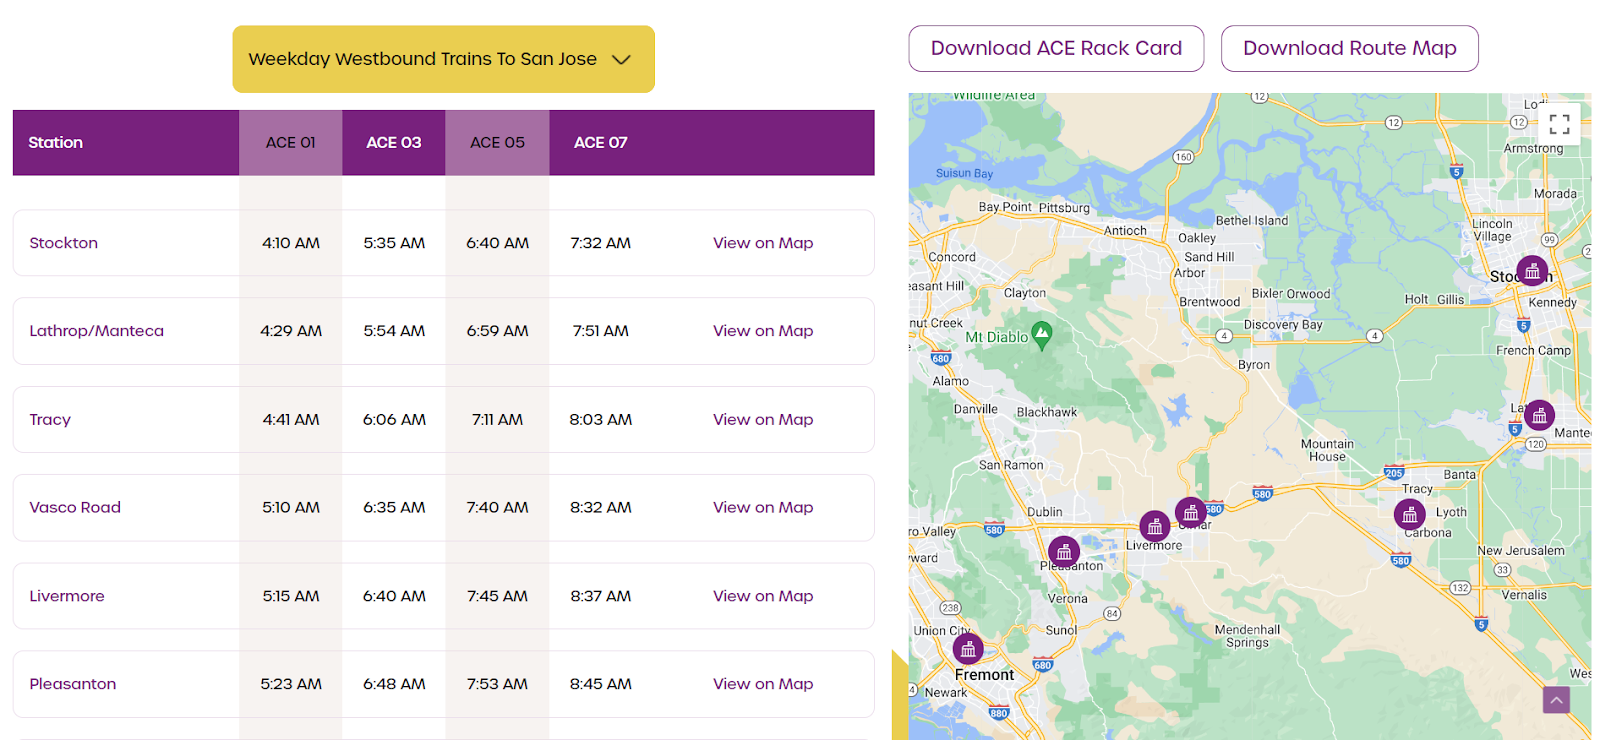Click the Livermore station map marker
Image resolution: width=1600 pixels, height=740 pixels.
coord(1155,526)
